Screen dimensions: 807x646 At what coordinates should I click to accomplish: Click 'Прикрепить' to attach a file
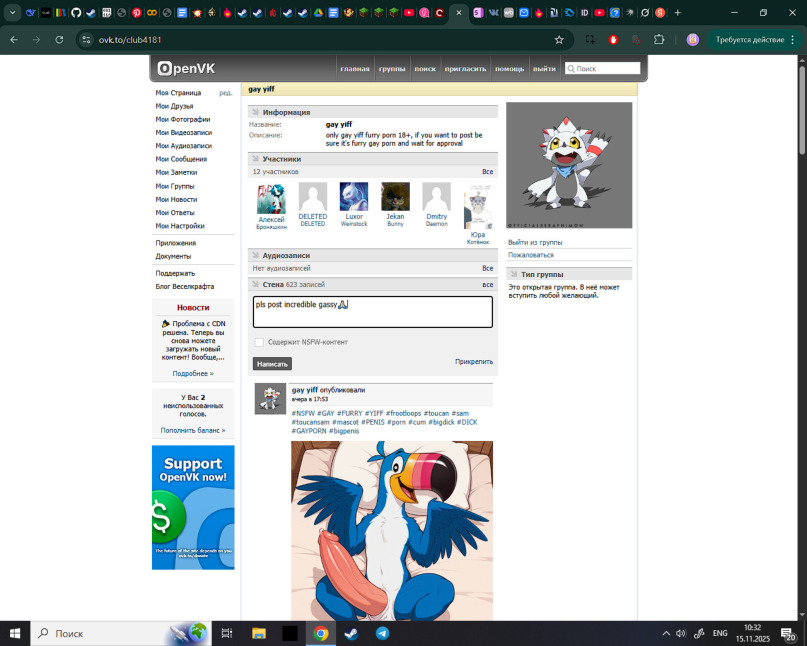coord(473,361)
